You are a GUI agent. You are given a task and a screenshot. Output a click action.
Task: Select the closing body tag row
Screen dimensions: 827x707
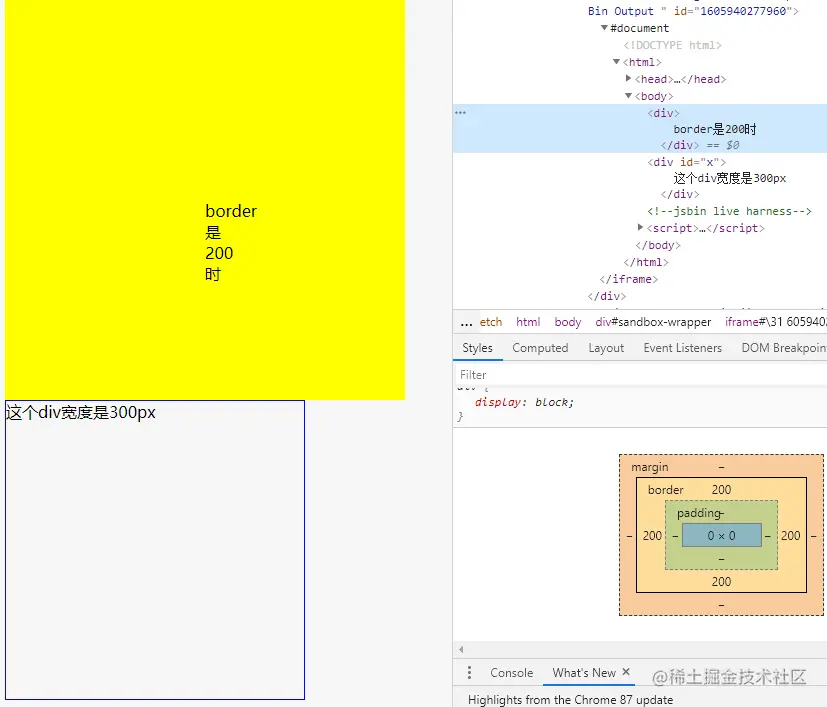658,245
